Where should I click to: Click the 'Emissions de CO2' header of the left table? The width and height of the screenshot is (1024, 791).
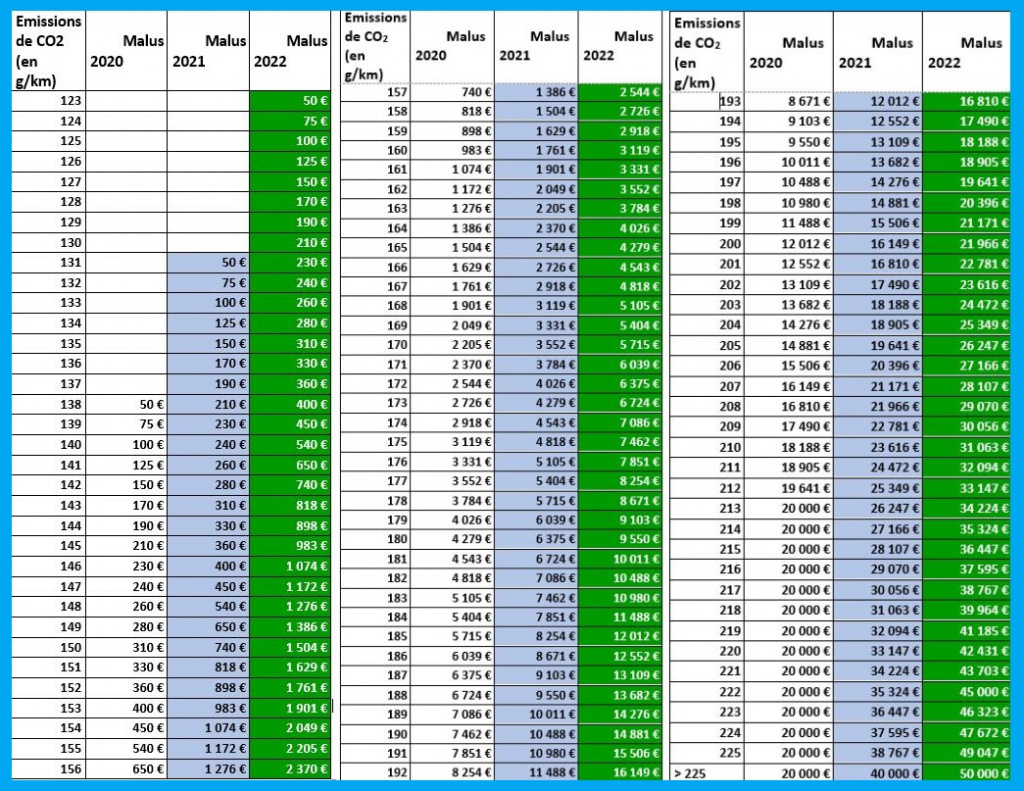tap(48, 51)
